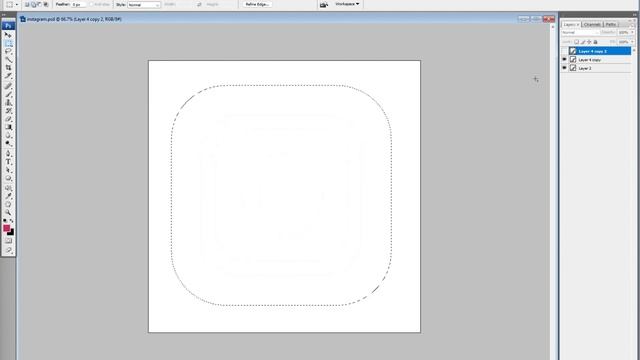Image resolution: width=640 pixels, height=360 pixels.
Task: Select the Move tool
Action: (8, 35)
